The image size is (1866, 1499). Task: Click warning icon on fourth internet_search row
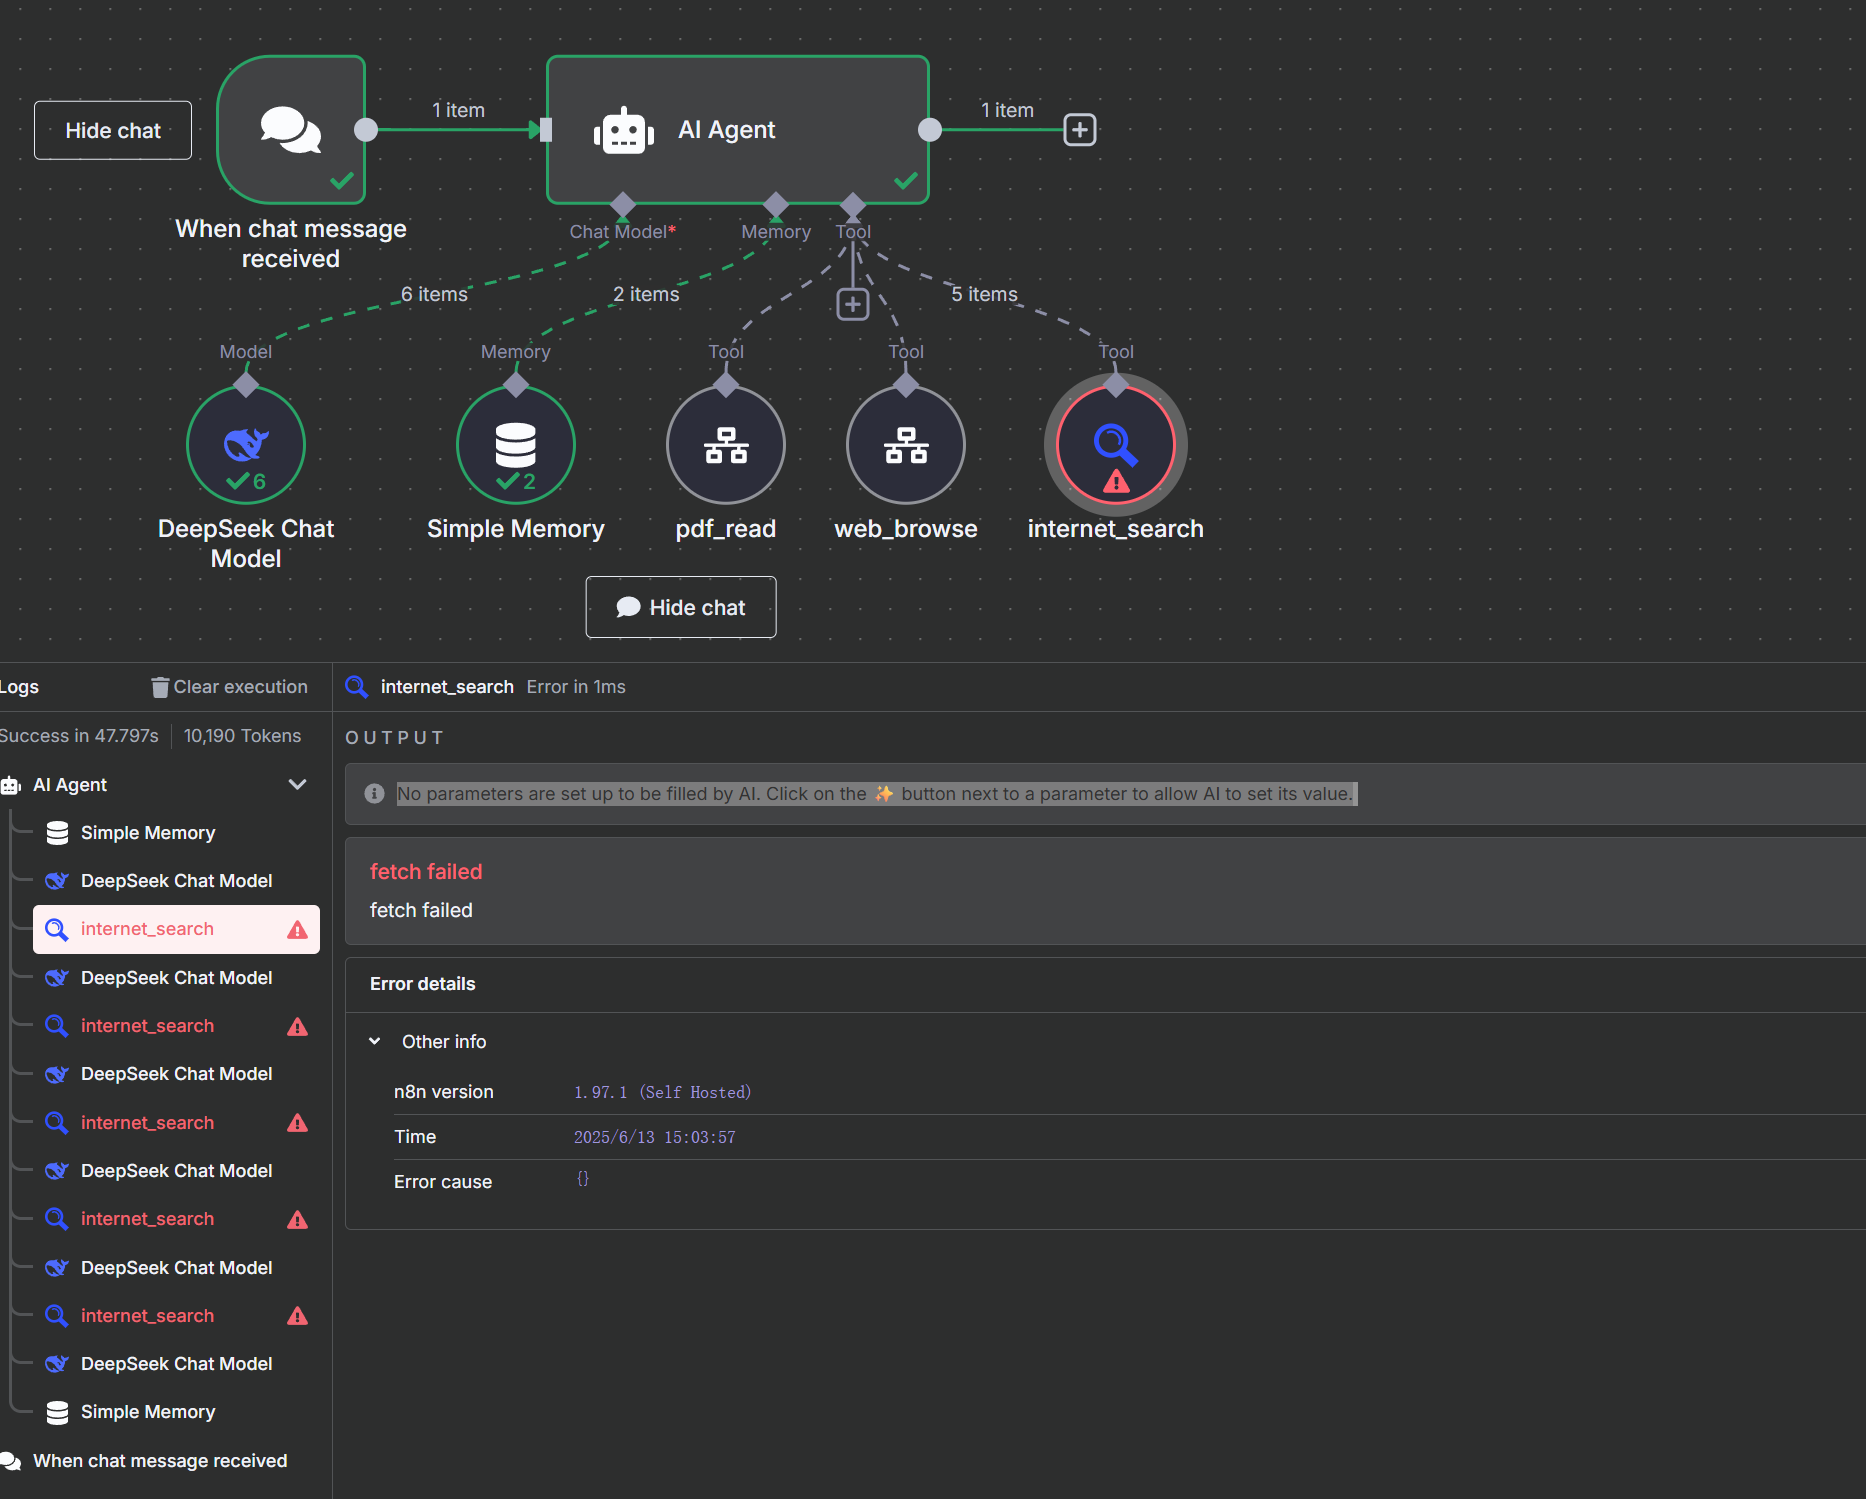tap(297, 1220)
